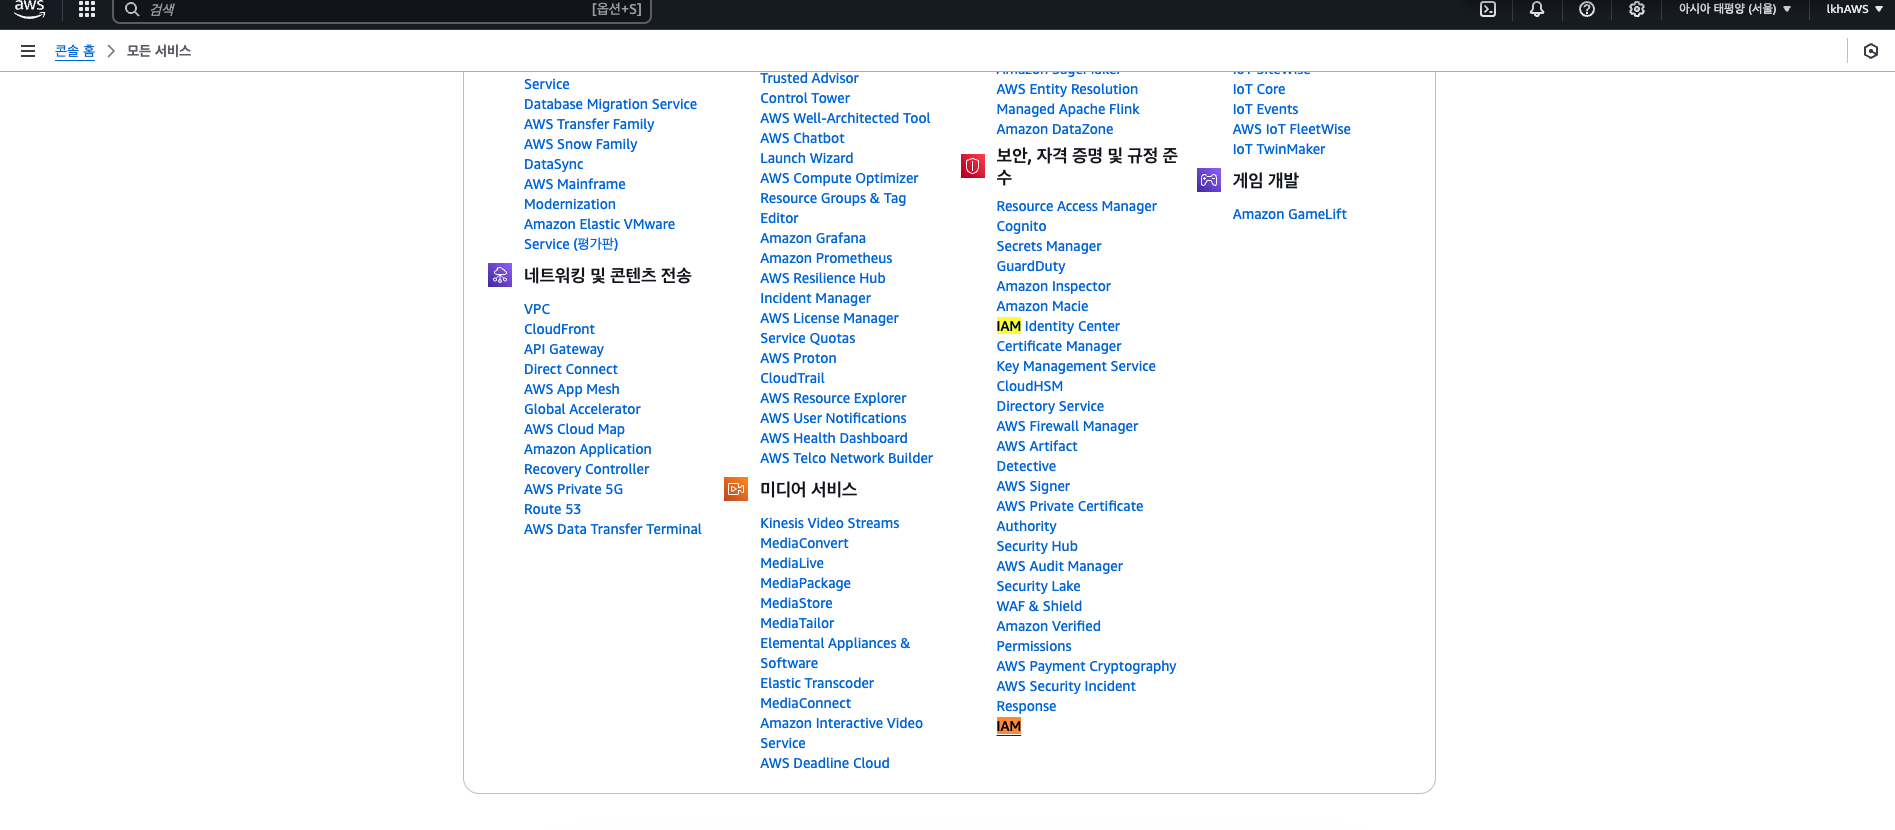Open Trusted Advisor
This screenshot has width=1895, height=830.
809,78
